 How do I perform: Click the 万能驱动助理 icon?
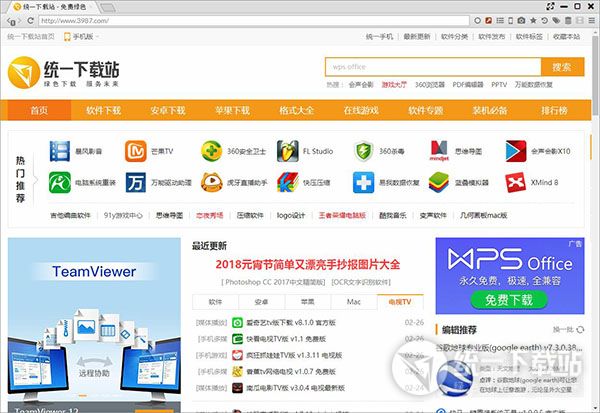135,182
